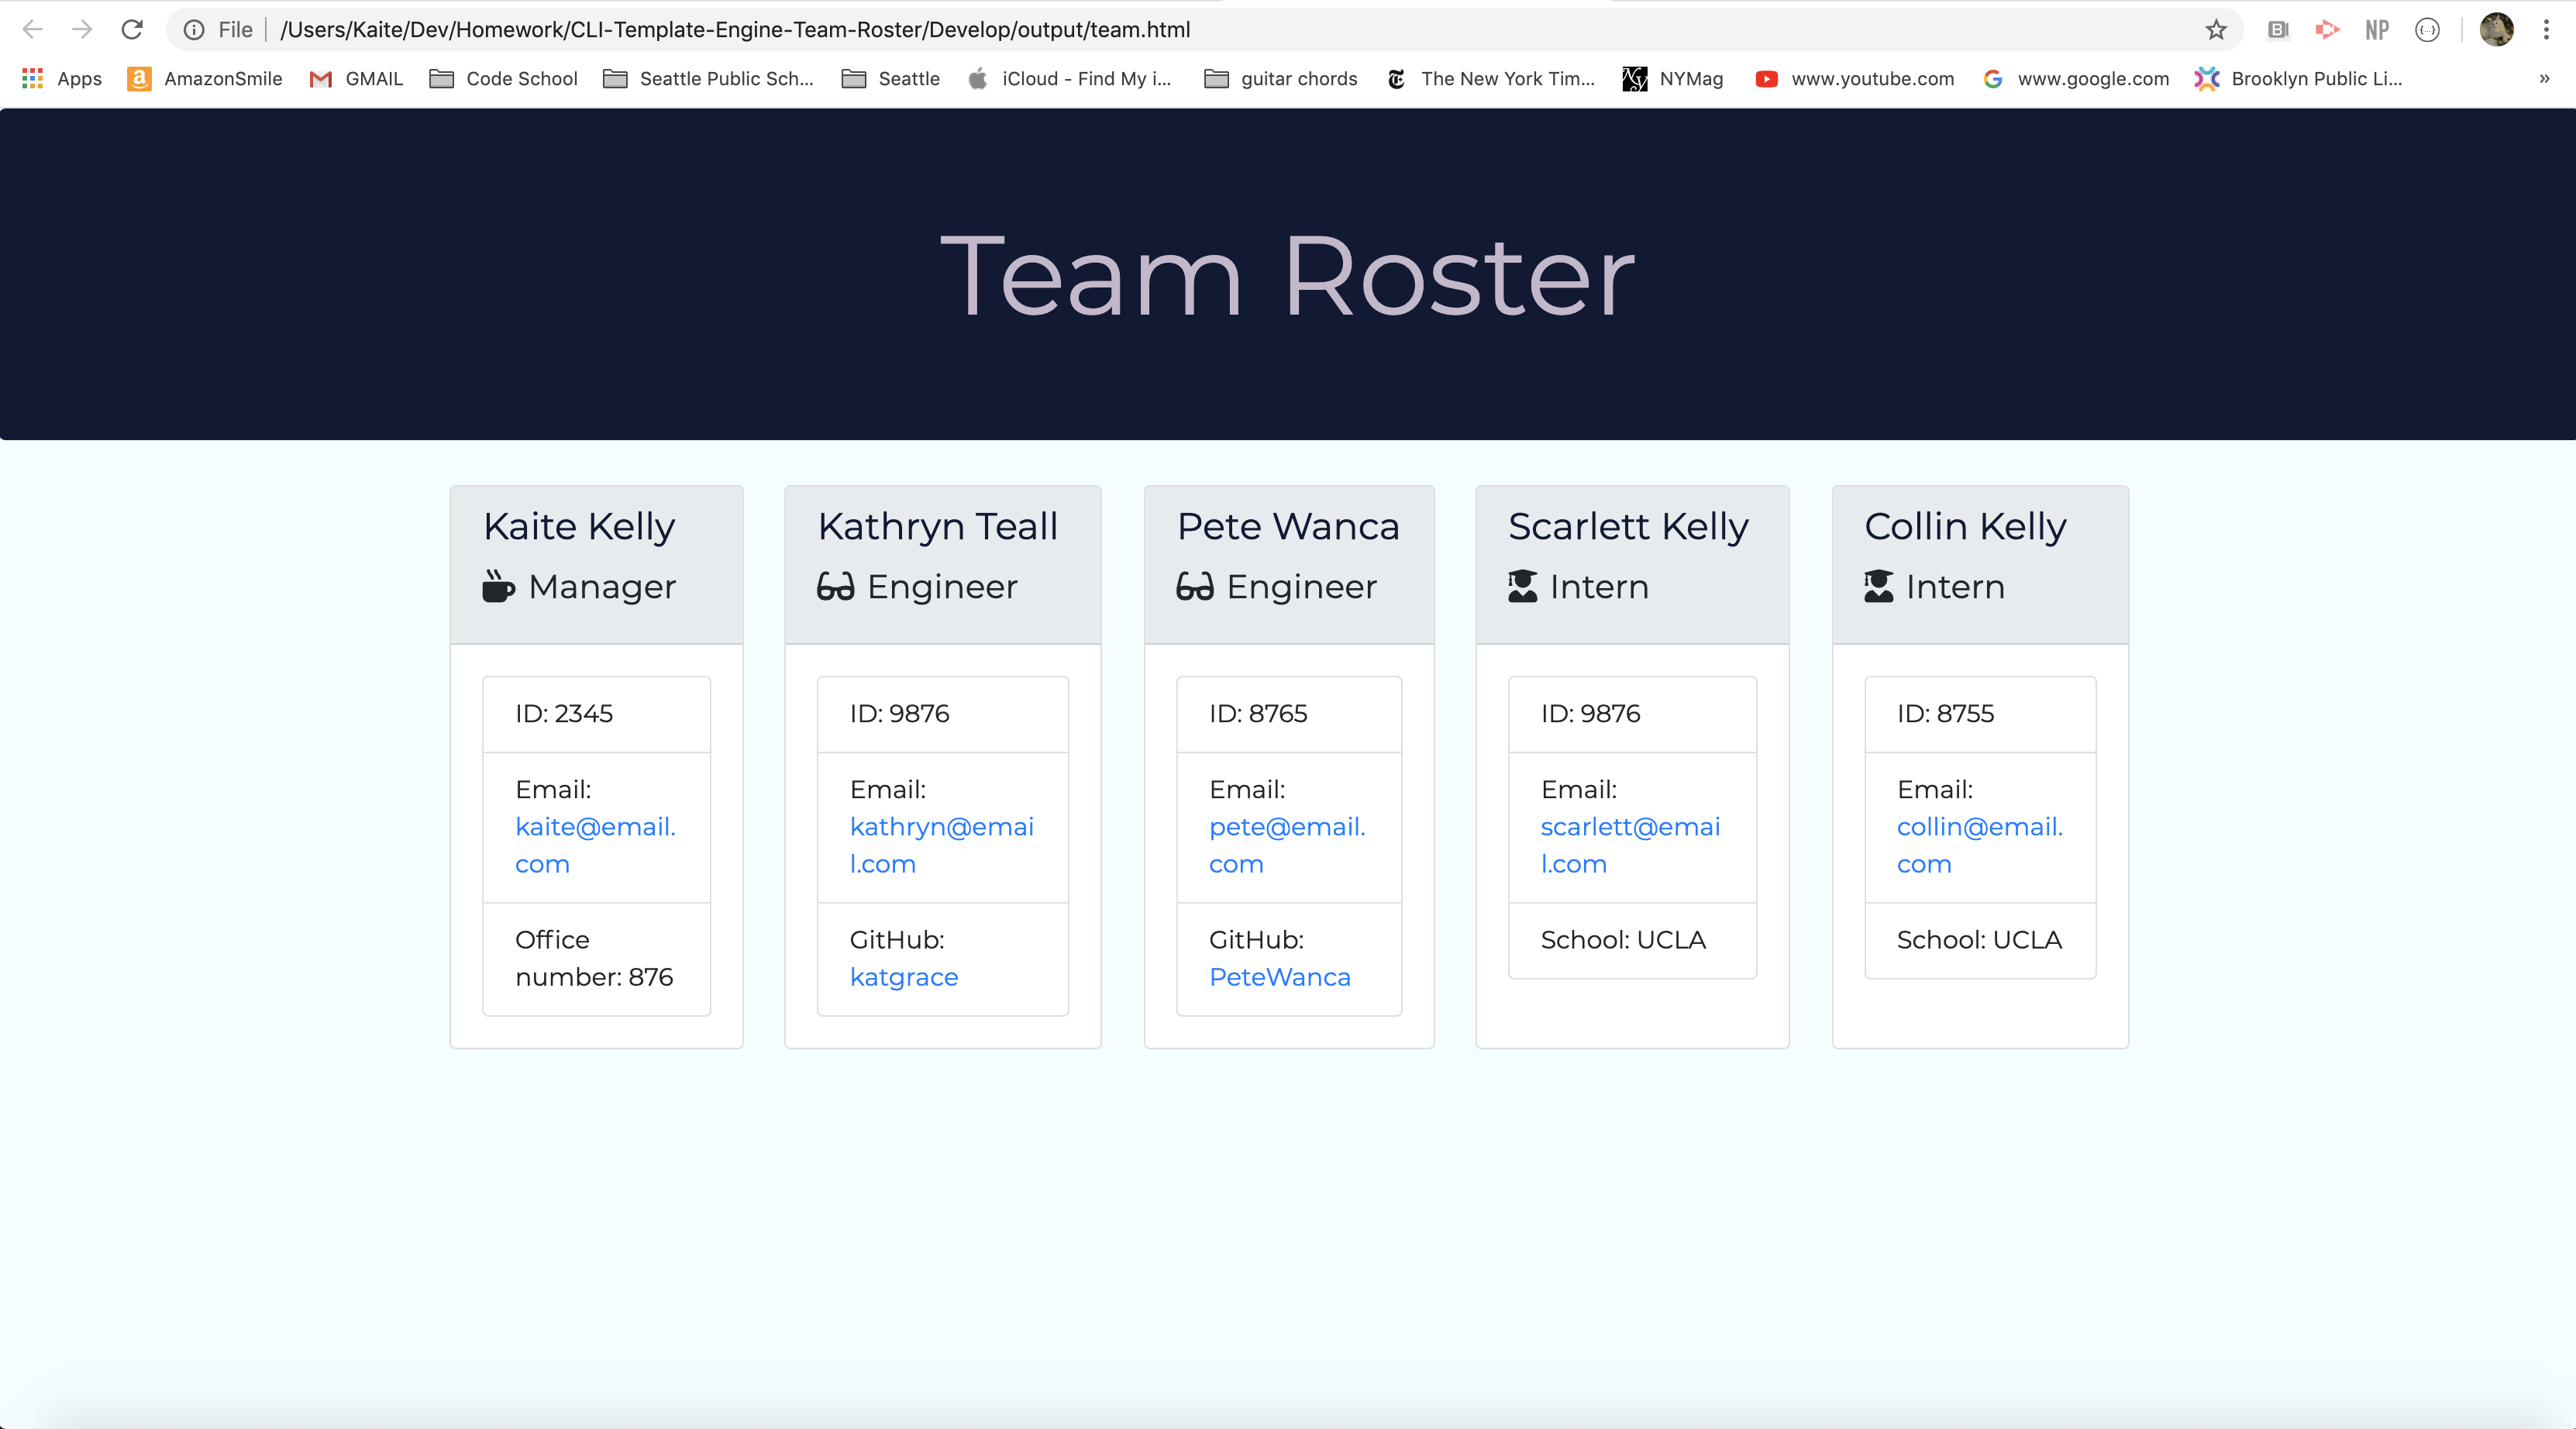This screenshot has width=2576, height=1429.
Task: Click the Apps grid icon on bookmarks bar
Action: pyautogui.click(x=31, y=79)
